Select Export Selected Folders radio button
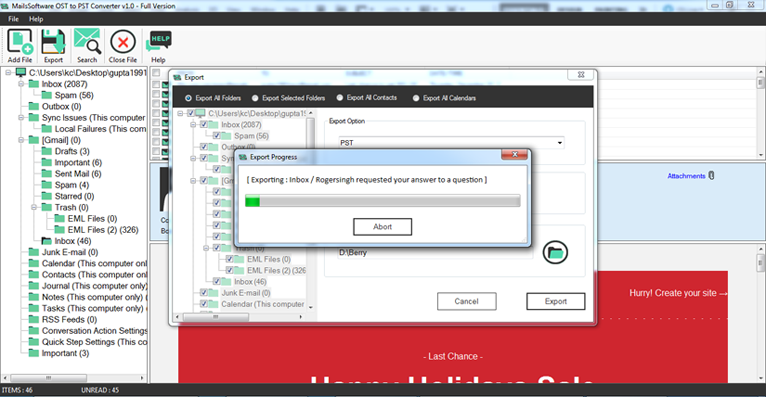This screenshot has height=397, width=766. (255, 98)
